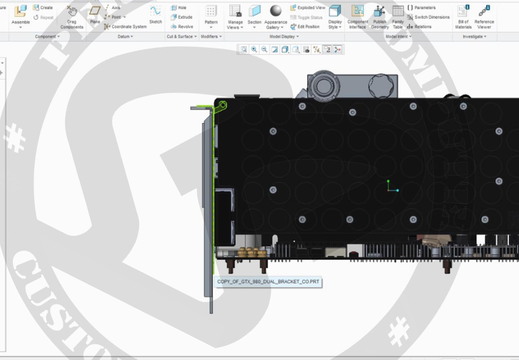Open the Assemble dropdown arrow
This screenshot has height=360, width=519.
21,28
